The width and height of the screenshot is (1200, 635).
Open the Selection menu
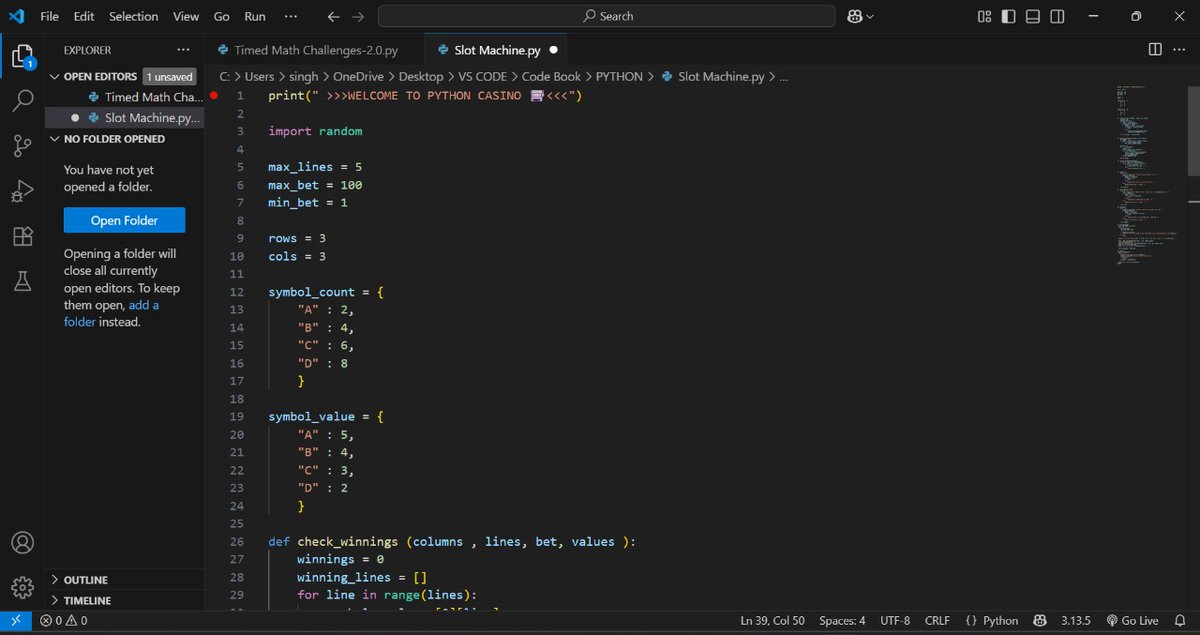pyautogui.click(x=133, y=16)
